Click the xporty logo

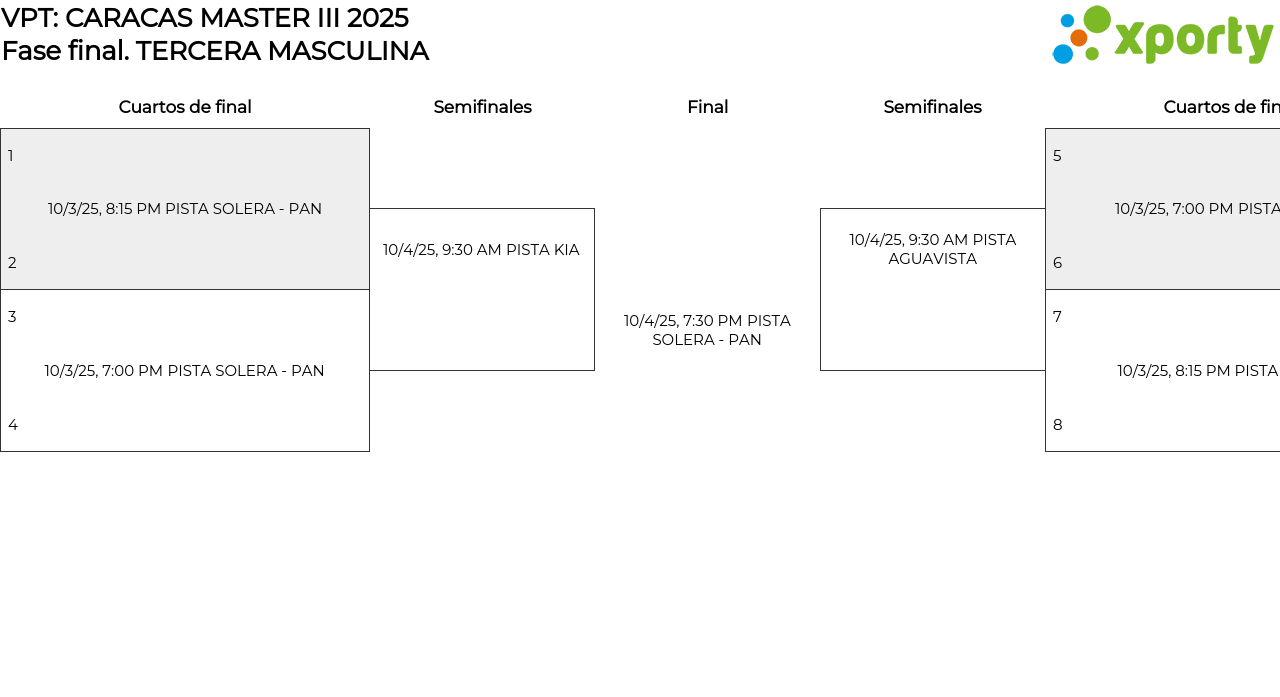click(1162, 36)
